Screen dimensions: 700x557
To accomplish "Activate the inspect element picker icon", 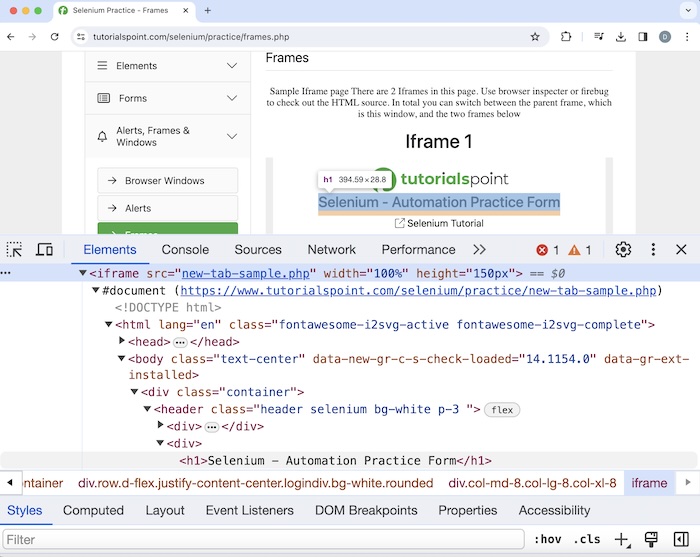I will tap(14, 249).
